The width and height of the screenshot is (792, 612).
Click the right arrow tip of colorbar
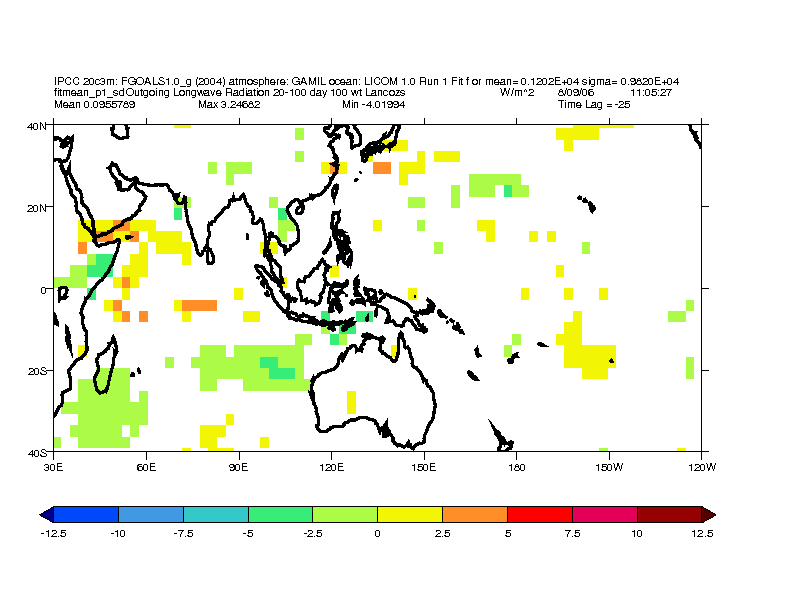coord(710,514)
